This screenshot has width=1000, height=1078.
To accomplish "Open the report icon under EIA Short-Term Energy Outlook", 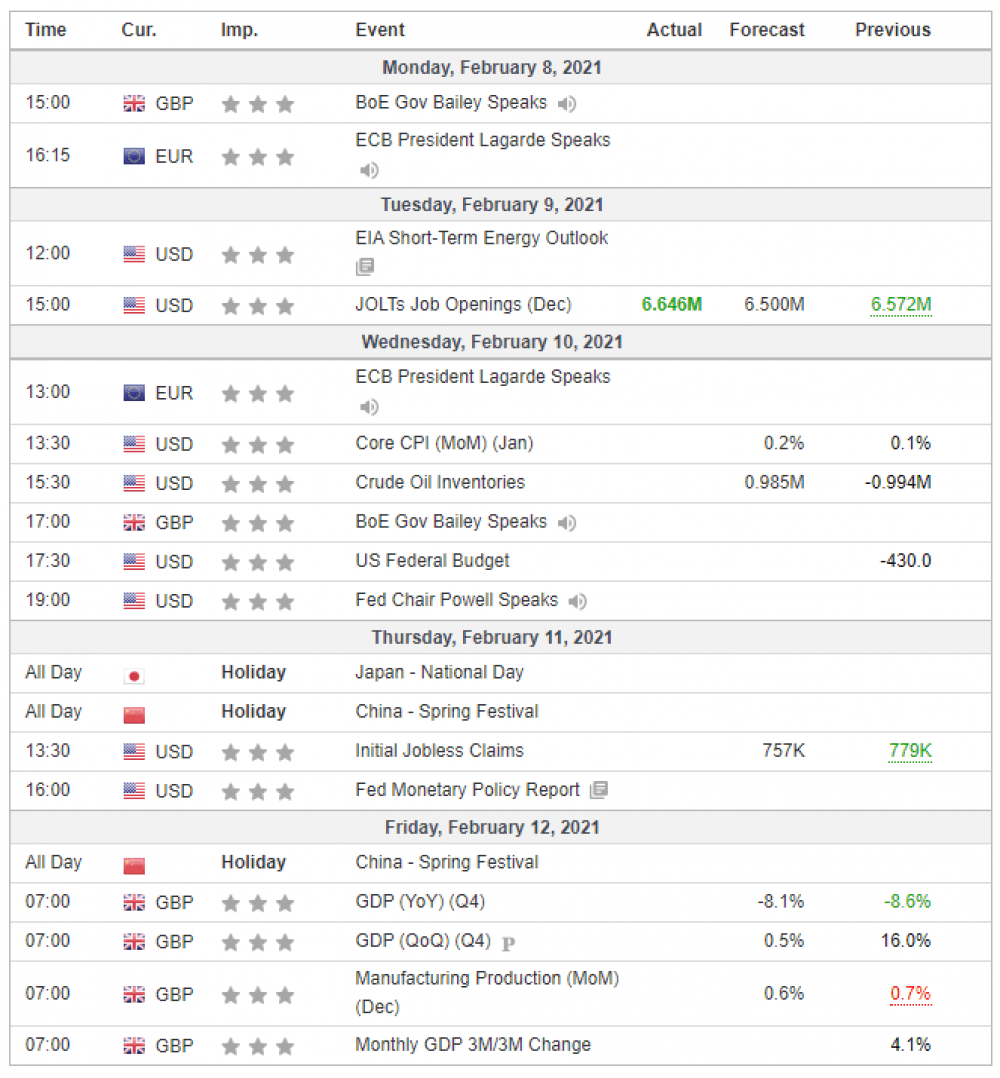I will tap(365, 267).
